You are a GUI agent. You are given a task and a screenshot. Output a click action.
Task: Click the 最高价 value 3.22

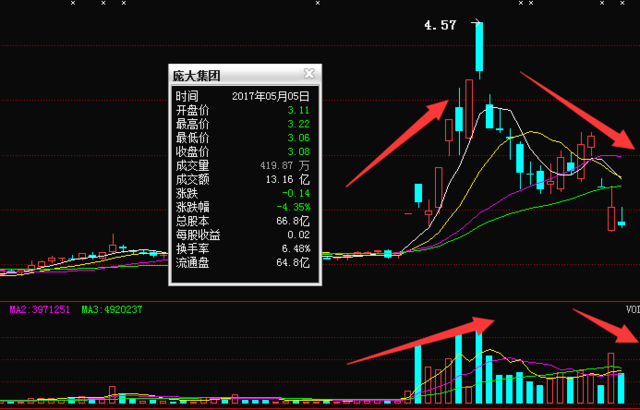point(298,124)
